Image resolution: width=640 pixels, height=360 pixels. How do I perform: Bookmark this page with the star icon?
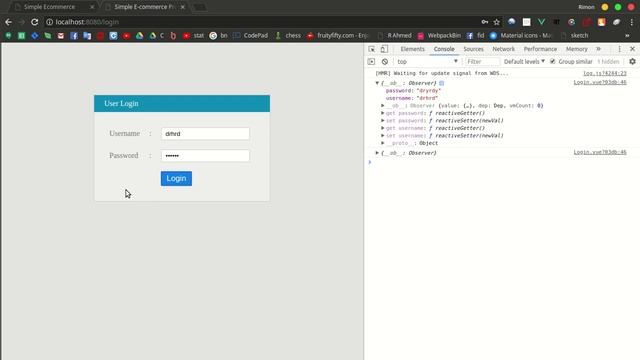[x=497, y=22]
